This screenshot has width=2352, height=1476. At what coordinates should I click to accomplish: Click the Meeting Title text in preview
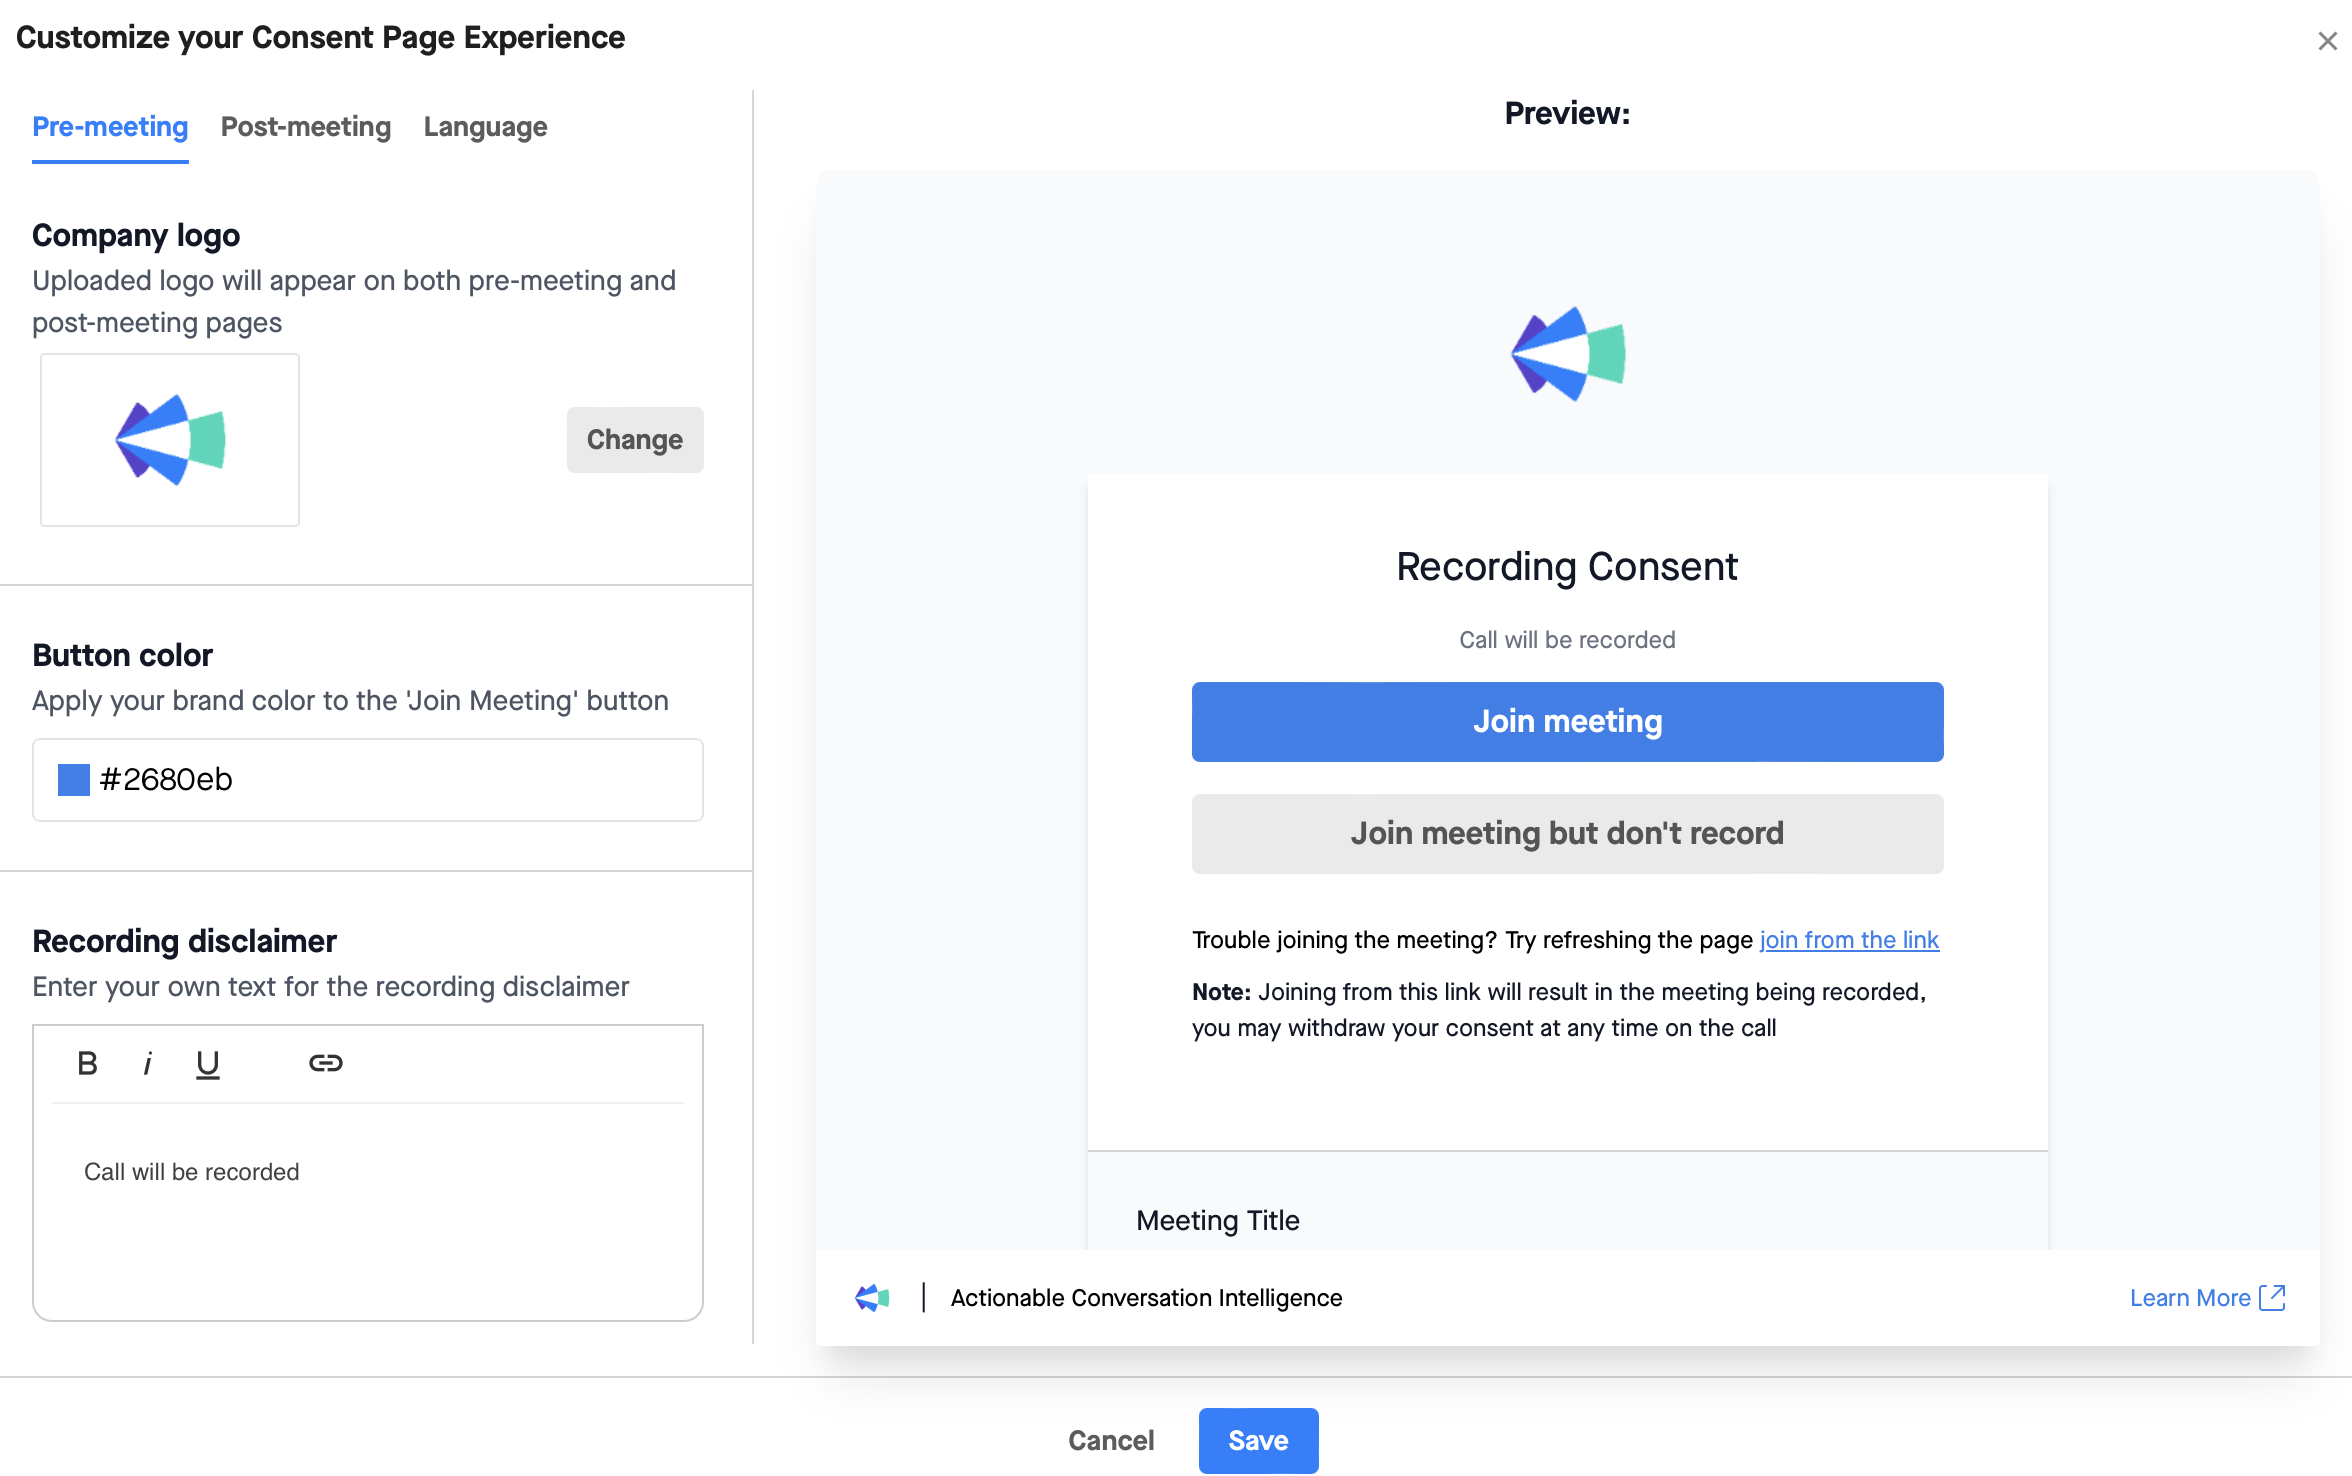point(1218,1220)
